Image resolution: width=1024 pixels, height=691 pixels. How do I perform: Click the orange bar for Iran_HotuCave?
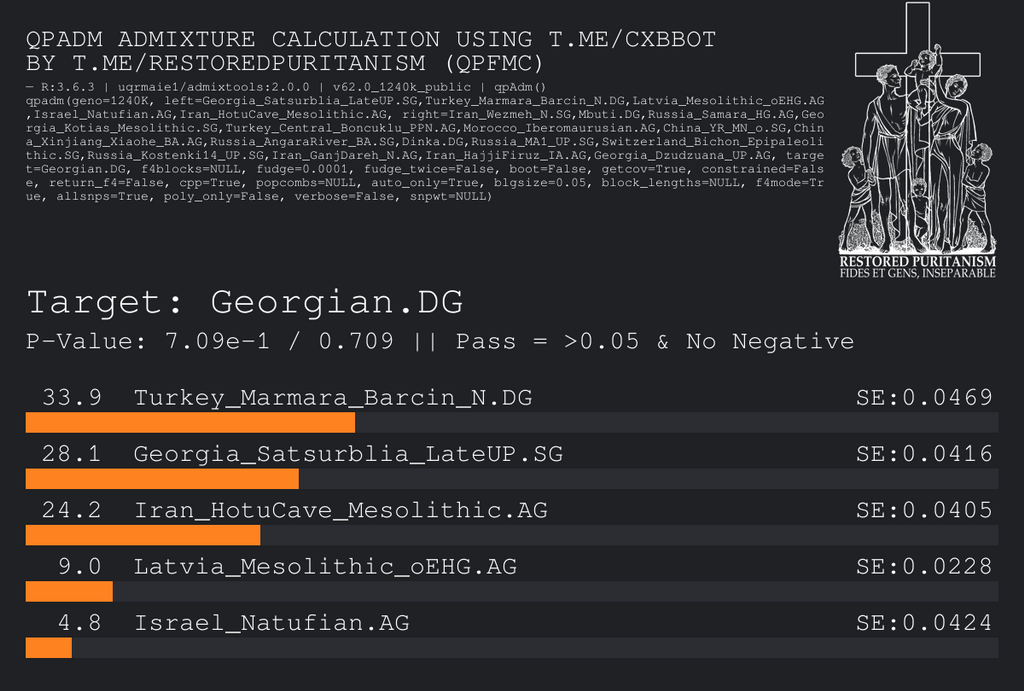click(143, 535)
